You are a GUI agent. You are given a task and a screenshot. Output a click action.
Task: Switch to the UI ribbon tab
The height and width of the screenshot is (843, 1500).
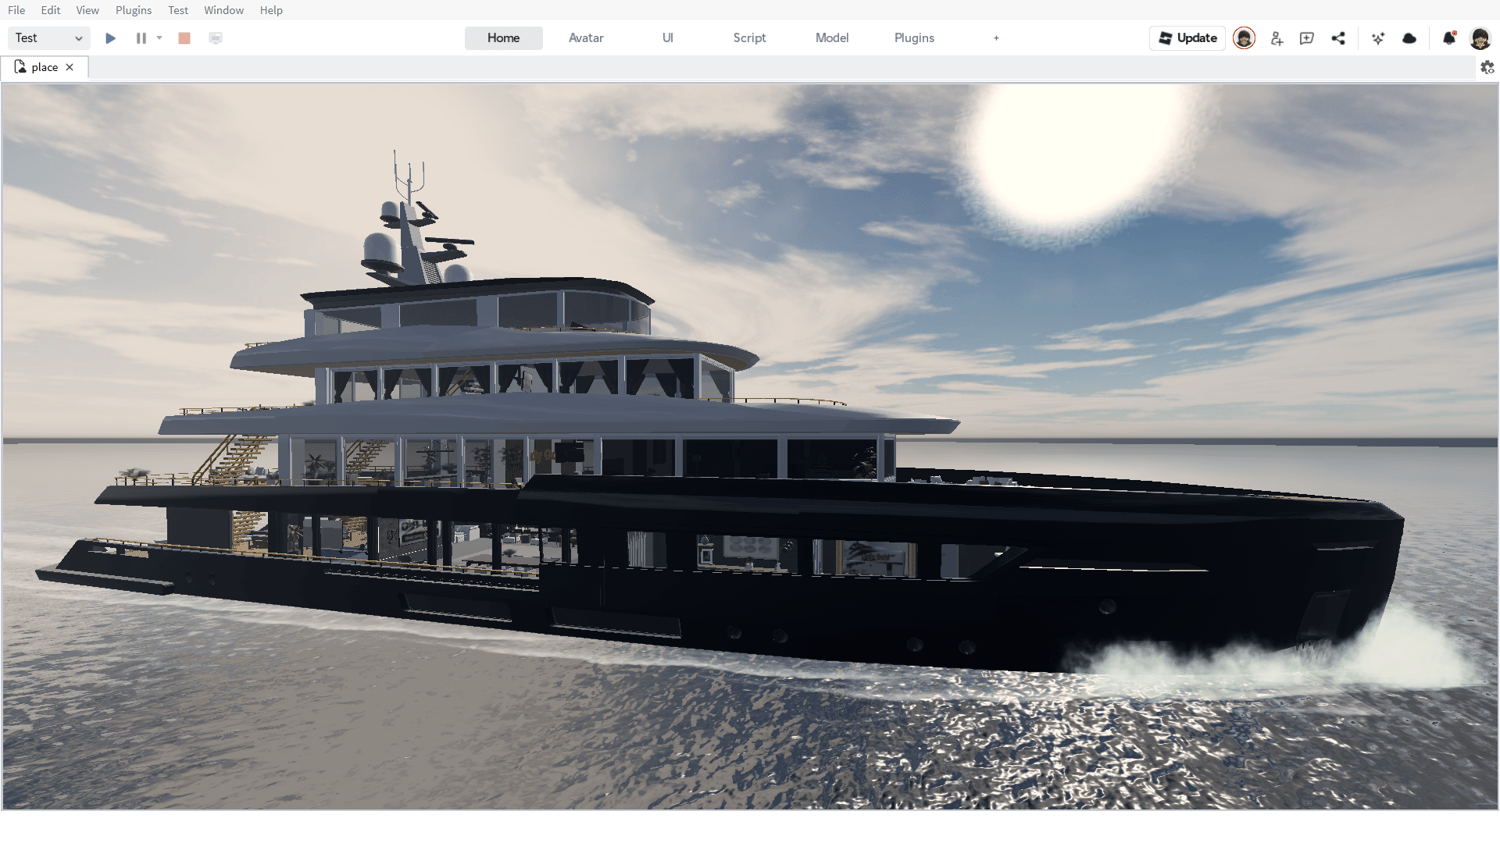pyautogui.click(x=668, y=38)
